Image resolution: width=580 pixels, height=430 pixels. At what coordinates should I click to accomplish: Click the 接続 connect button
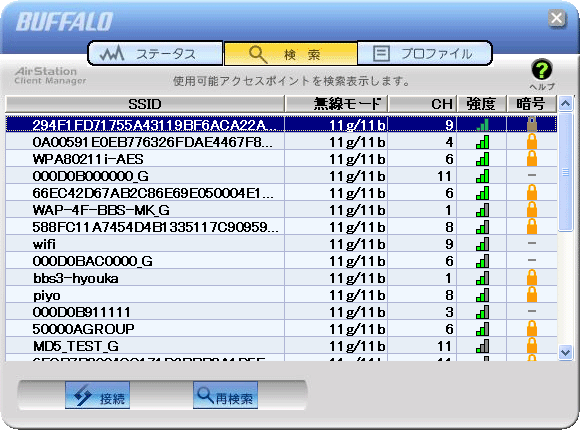98,395
